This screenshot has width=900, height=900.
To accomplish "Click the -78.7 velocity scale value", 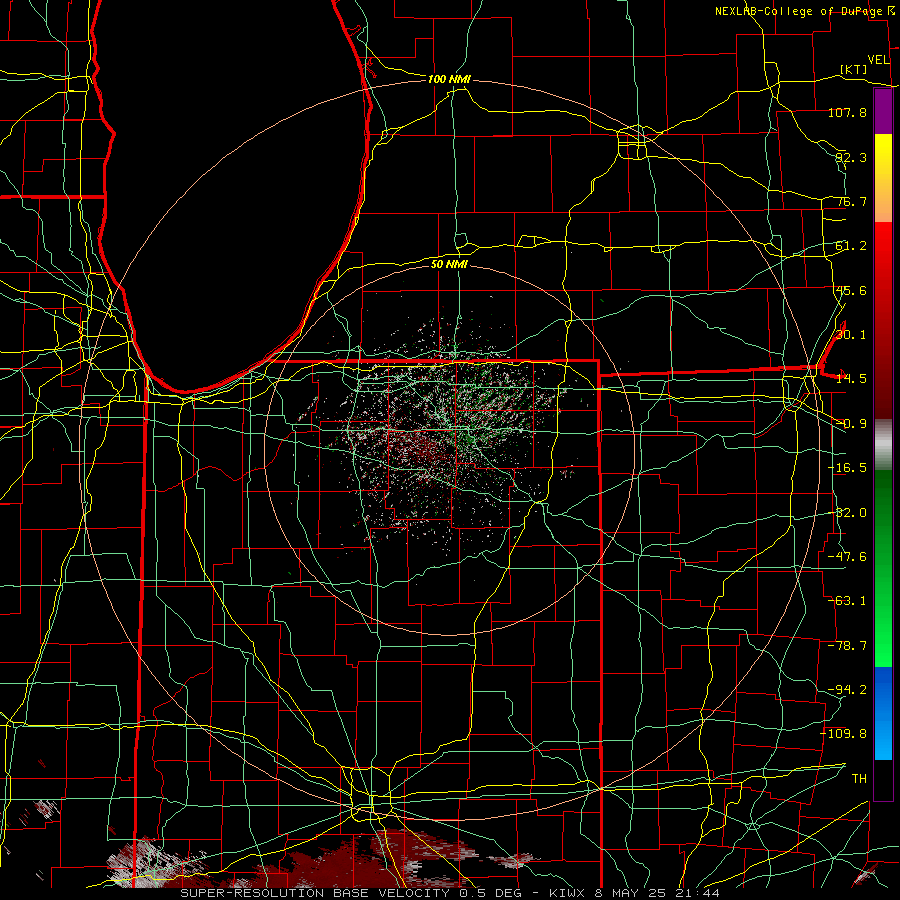I will click(847, 646).
